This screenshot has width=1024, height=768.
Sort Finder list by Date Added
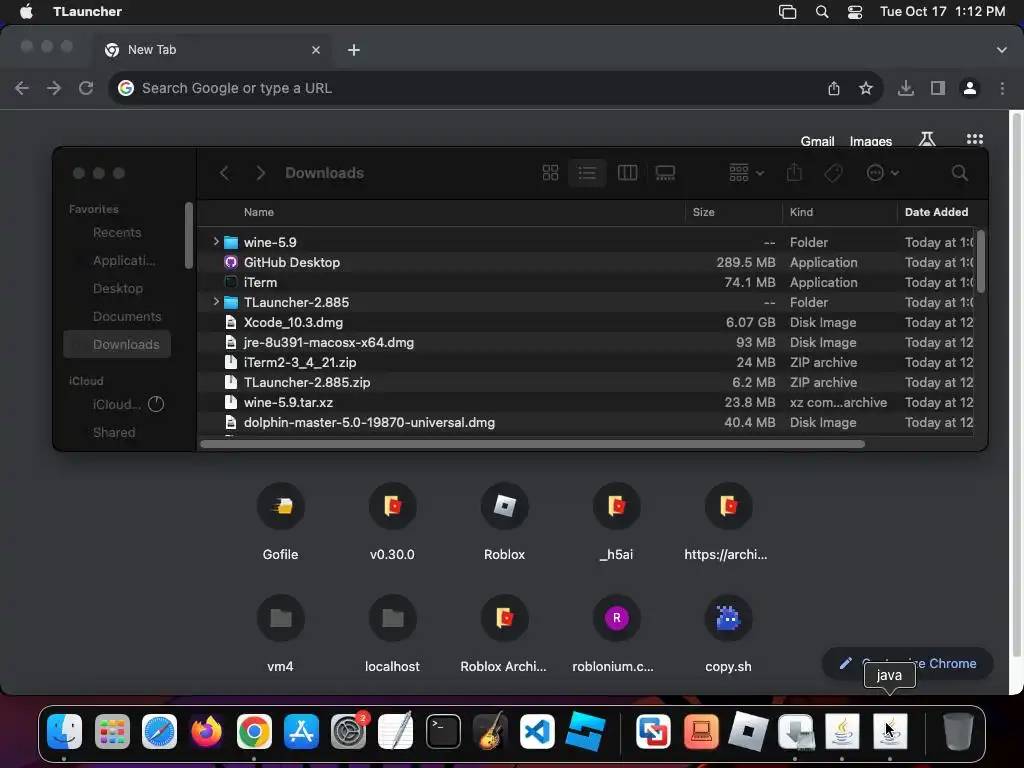pyautogui.click(x=936, y=212)
